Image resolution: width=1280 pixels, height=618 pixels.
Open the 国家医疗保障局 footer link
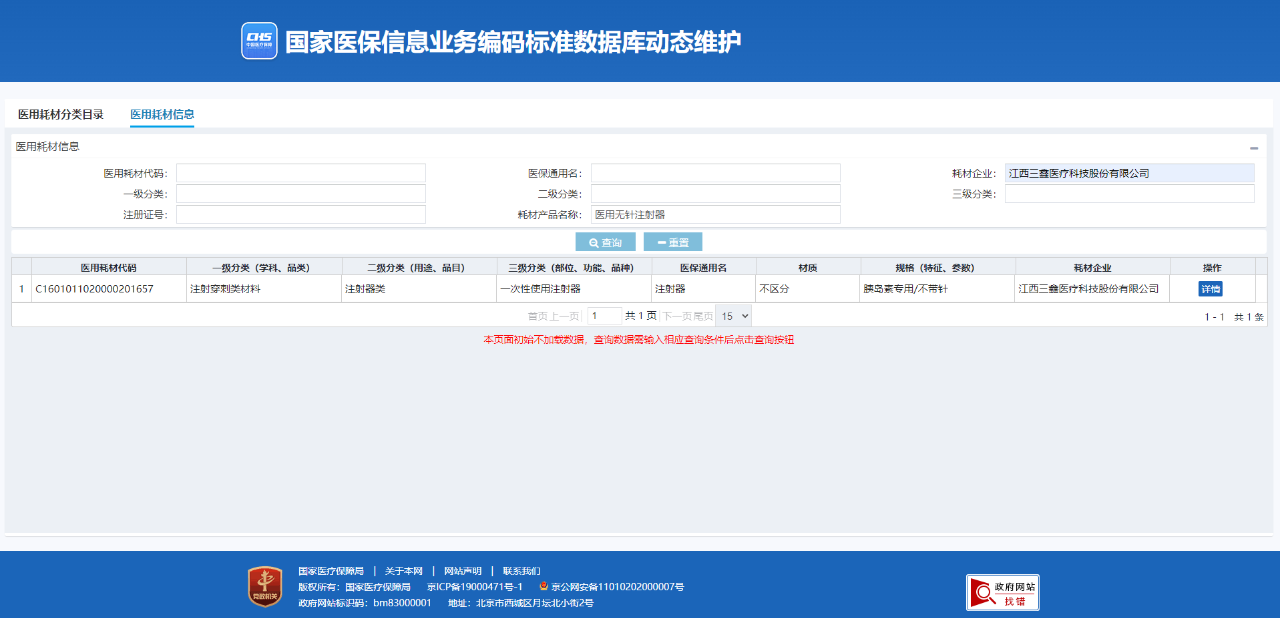pos(331,571)
